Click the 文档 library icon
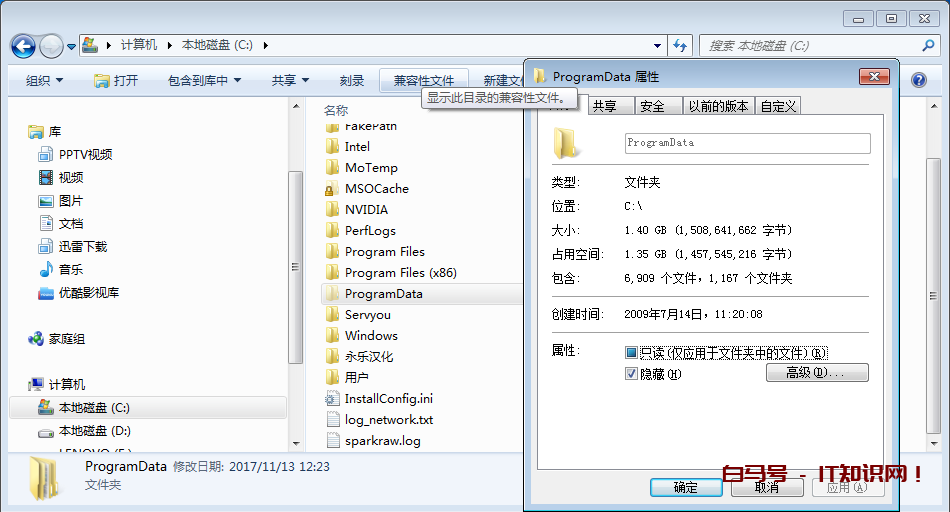The width and height of the screenshot is (950, 512). click(x=46, y=224)
